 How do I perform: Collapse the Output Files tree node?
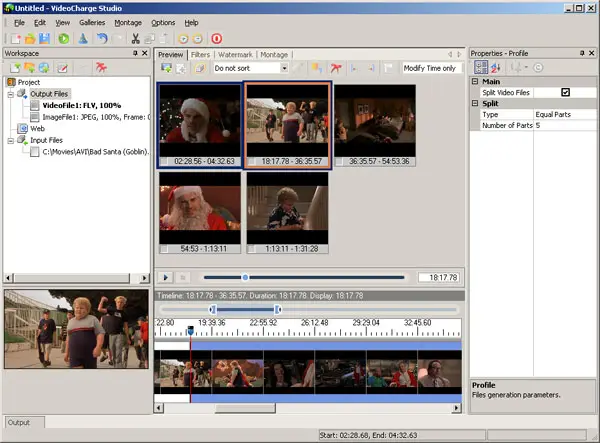tap(10, 95)
